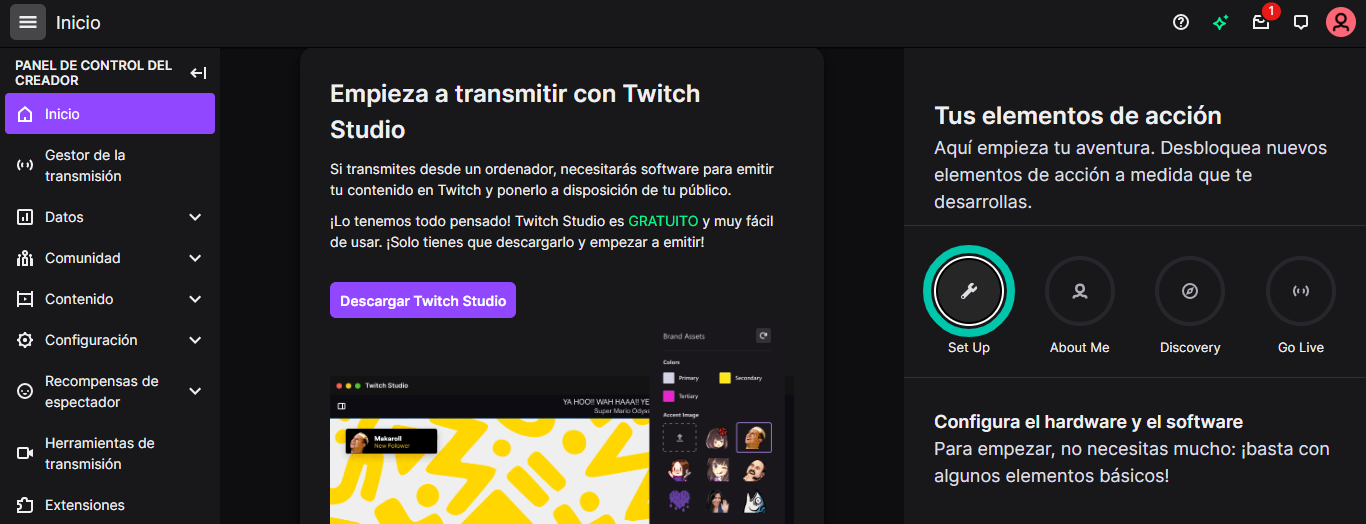The width and height of the screenshot is (1366, 524).
Task: Open the Comunidad menu item
Action: point(110,258)
